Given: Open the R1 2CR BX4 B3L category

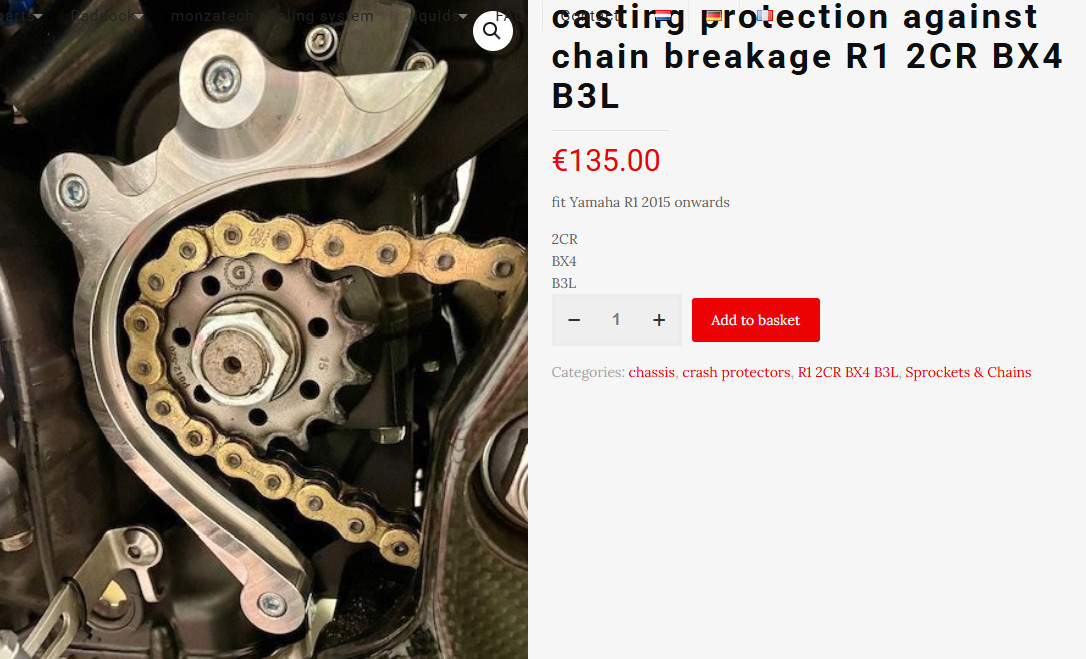Looking at the screenshot, I should click(x=848, y=372).
